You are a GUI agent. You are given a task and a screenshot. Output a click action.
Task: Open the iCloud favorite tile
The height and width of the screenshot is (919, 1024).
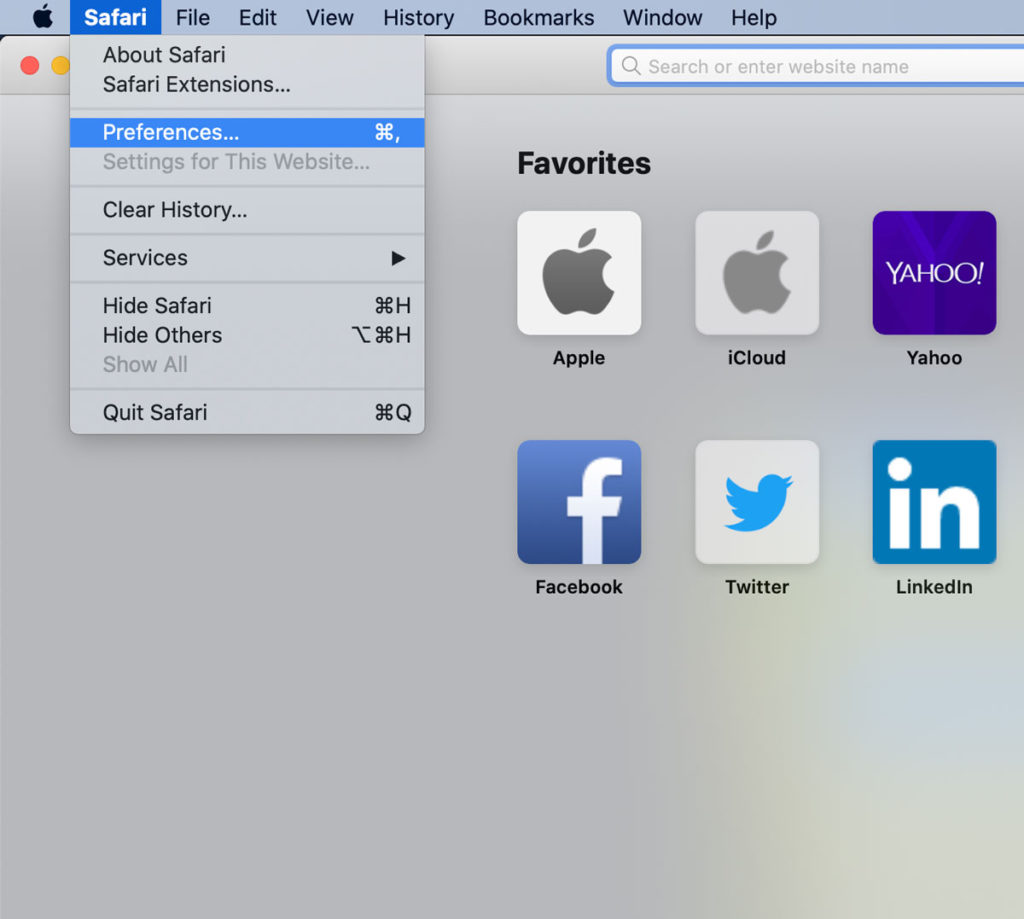click(757, 273)
